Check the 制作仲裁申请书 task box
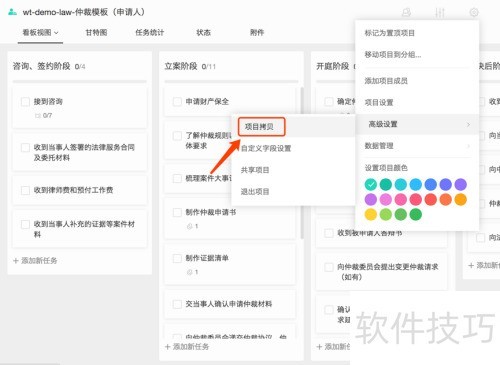The width and height of the screenshot is (500, 365). pos(177,212)
